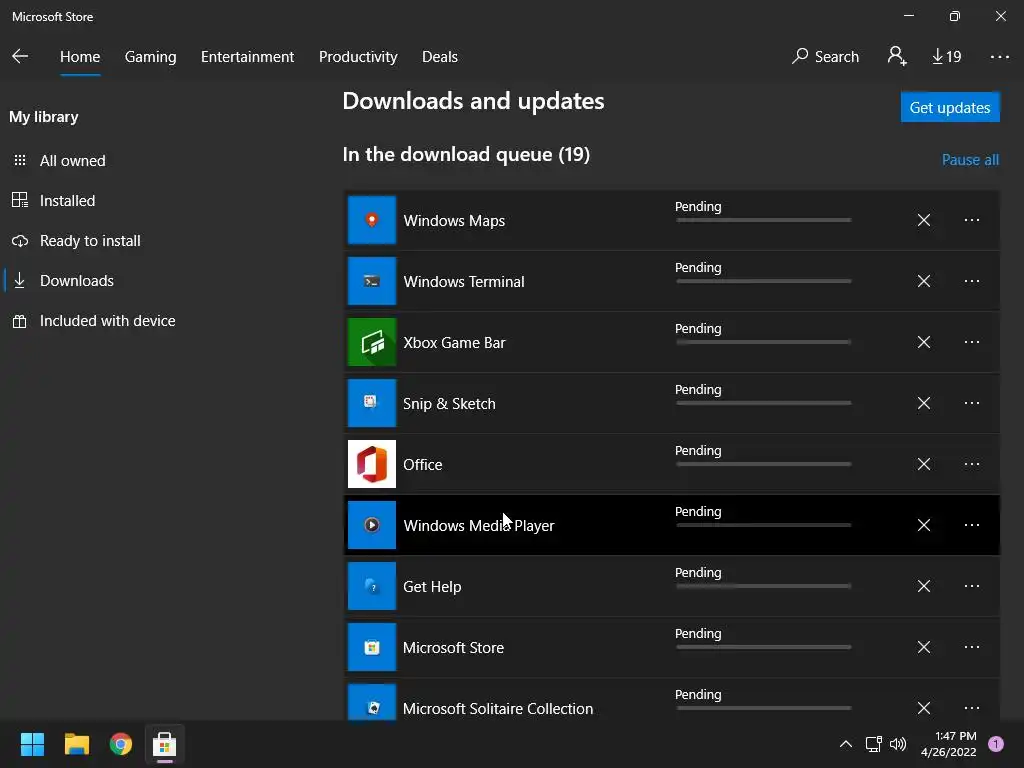Open the Installed library section
Viewport: 1024px width, 768px height.
[x=54, y=200]
